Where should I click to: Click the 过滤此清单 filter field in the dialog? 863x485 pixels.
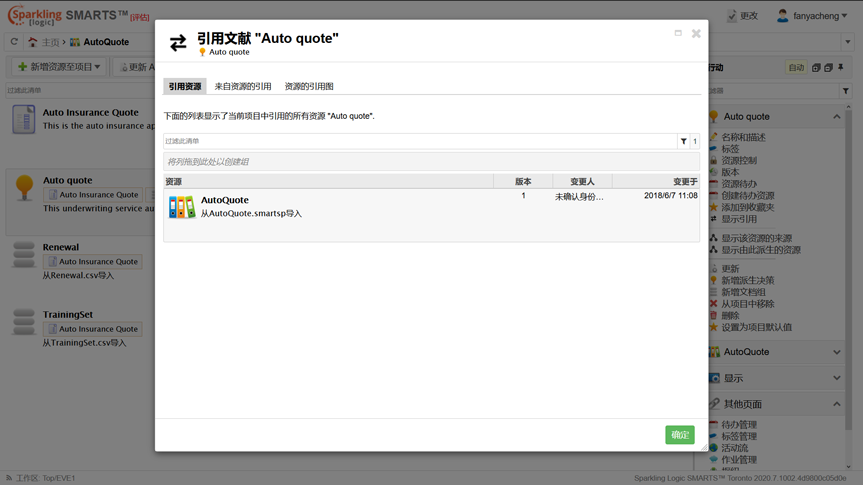[x=420, y=142]
